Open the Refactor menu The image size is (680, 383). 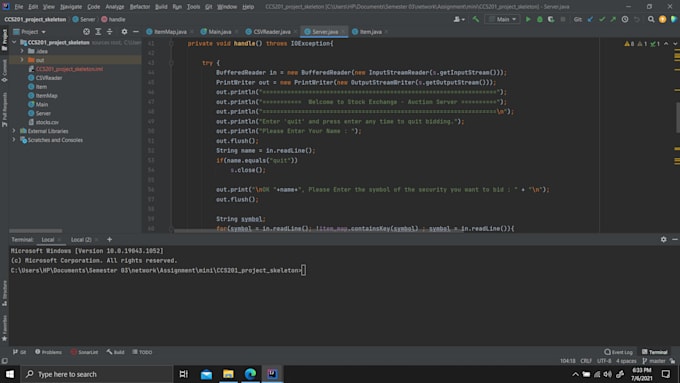(x=140, y=7)
